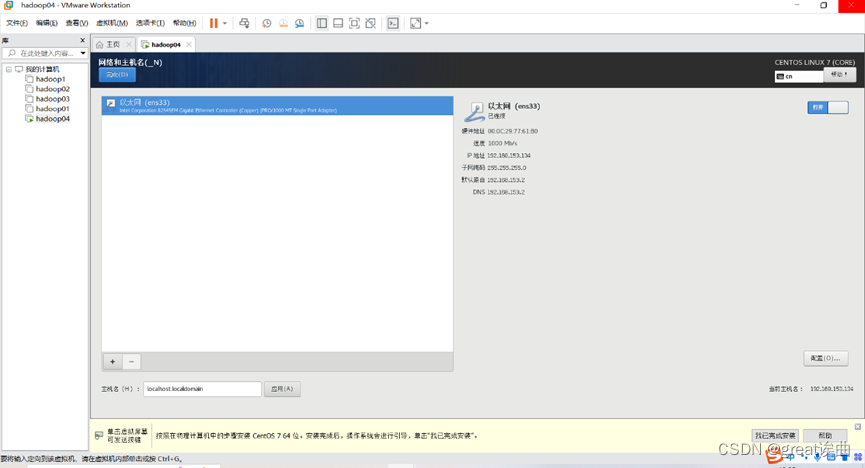Click the VMware Workstation title bar logo

click(8, 5)
